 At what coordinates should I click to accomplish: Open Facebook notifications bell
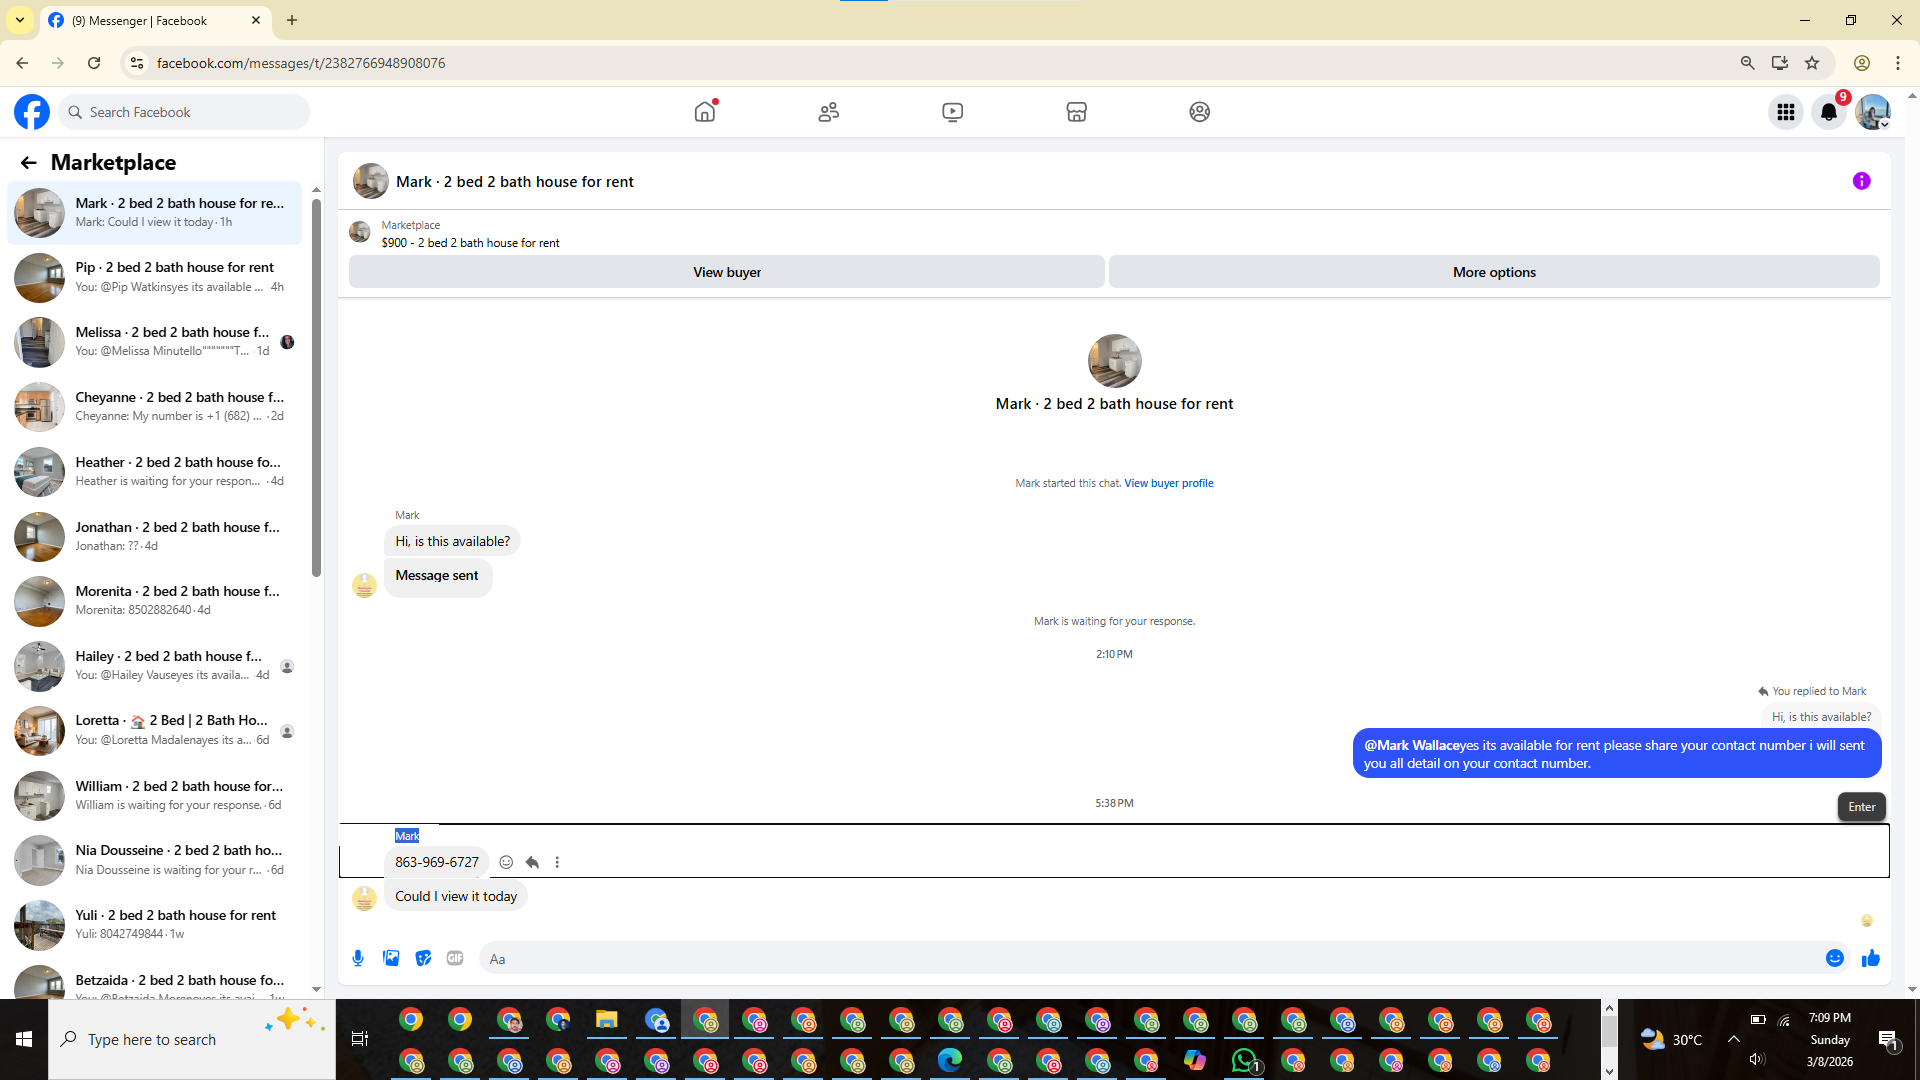point(1828,112)
